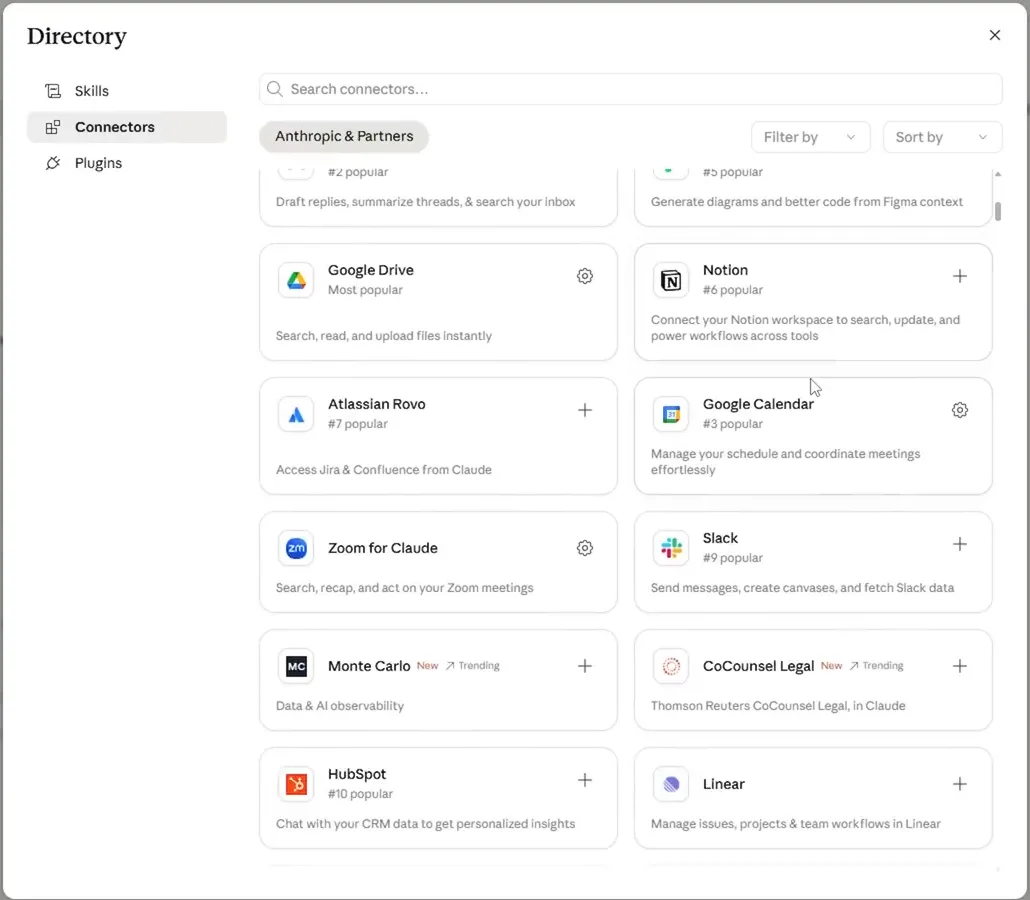The height and width of the screenshot is (900, 1030).
Task: Open the Google Calendar card title
Action: (x=758, y=404)
